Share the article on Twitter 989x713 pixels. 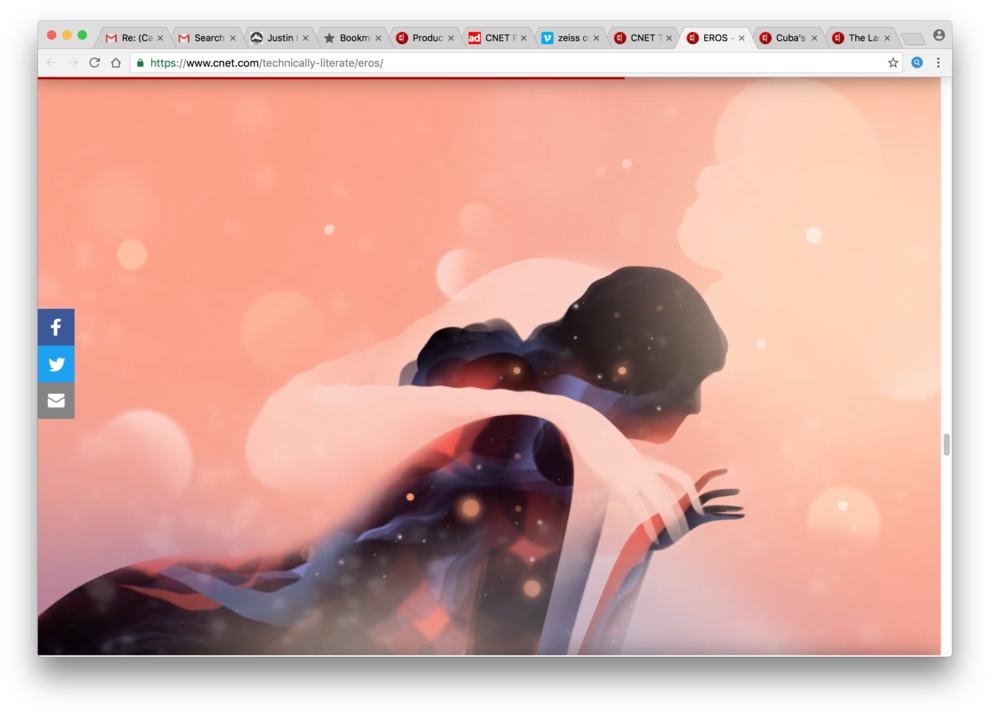pyautogui.click(x=56, y=363)
